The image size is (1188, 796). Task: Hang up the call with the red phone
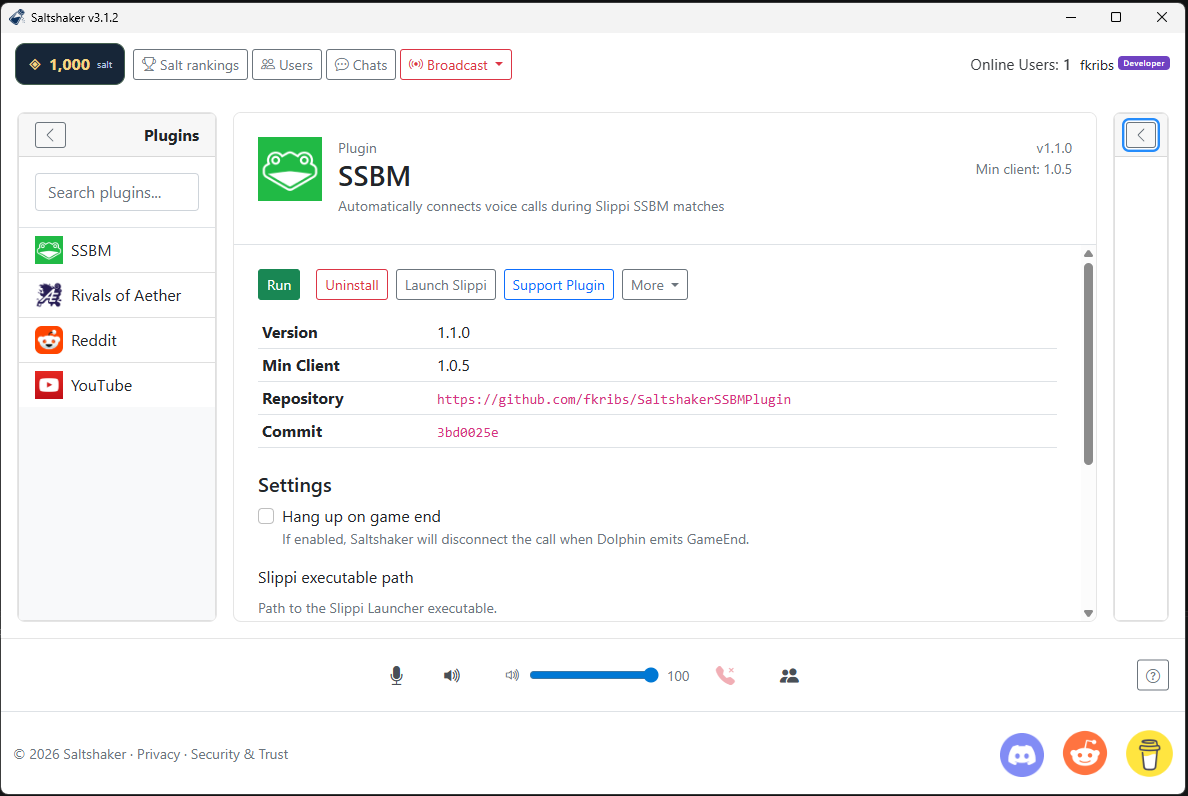tap(725, 676)
